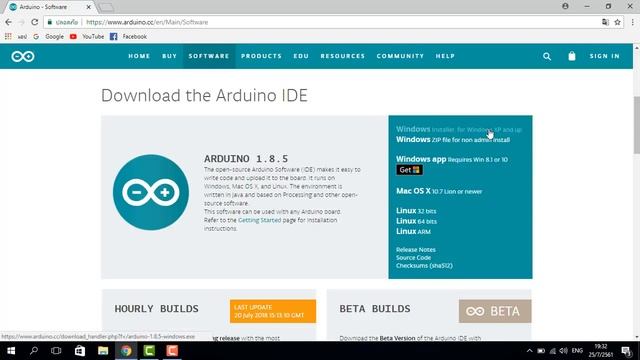Open green Camtasia icon on taskbar
This screenshot has width=640, height=360.
pyautogui.click(x=149, y=351)
